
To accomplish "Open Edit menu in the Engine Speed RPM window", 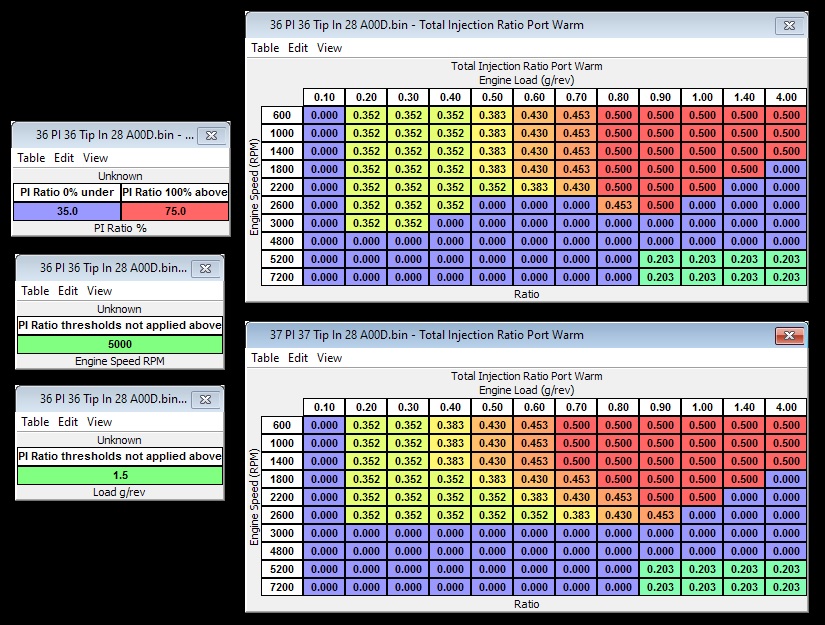I will pos(68,291).
